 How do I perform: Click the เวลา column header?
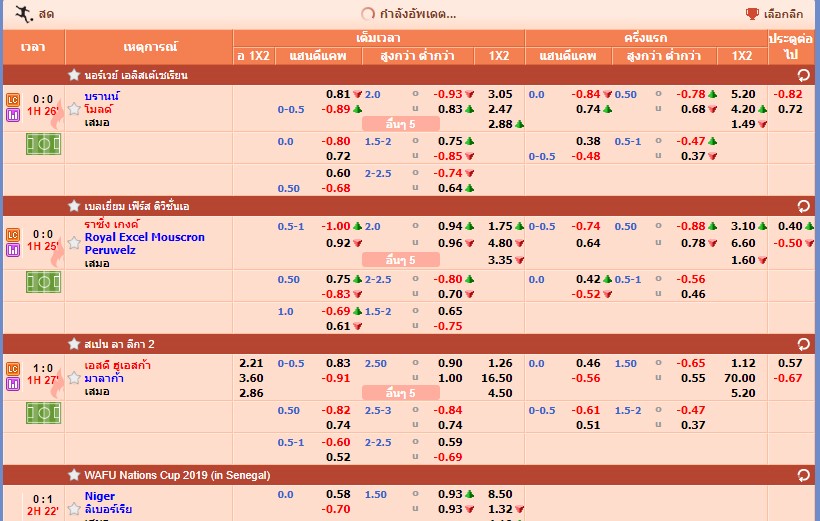(33, 47)
